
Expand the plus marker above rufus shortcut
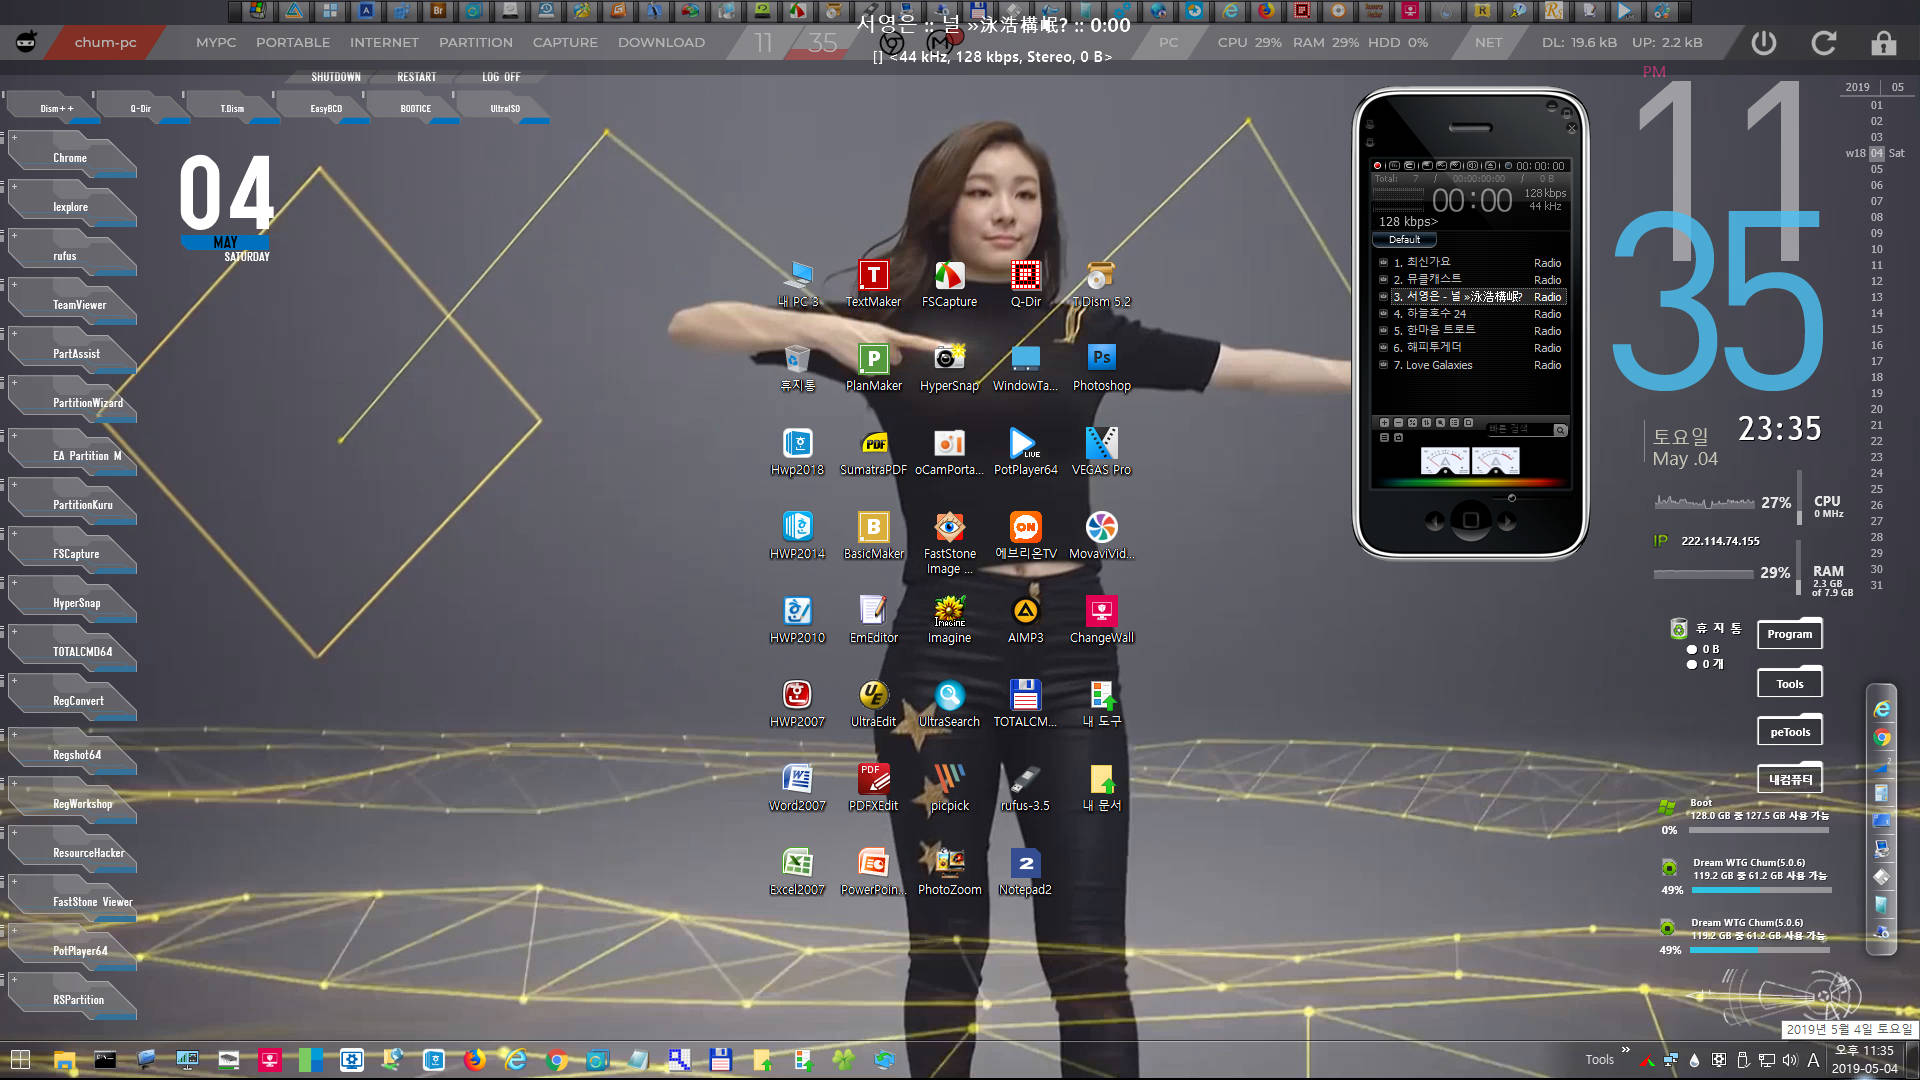point(14,236)
